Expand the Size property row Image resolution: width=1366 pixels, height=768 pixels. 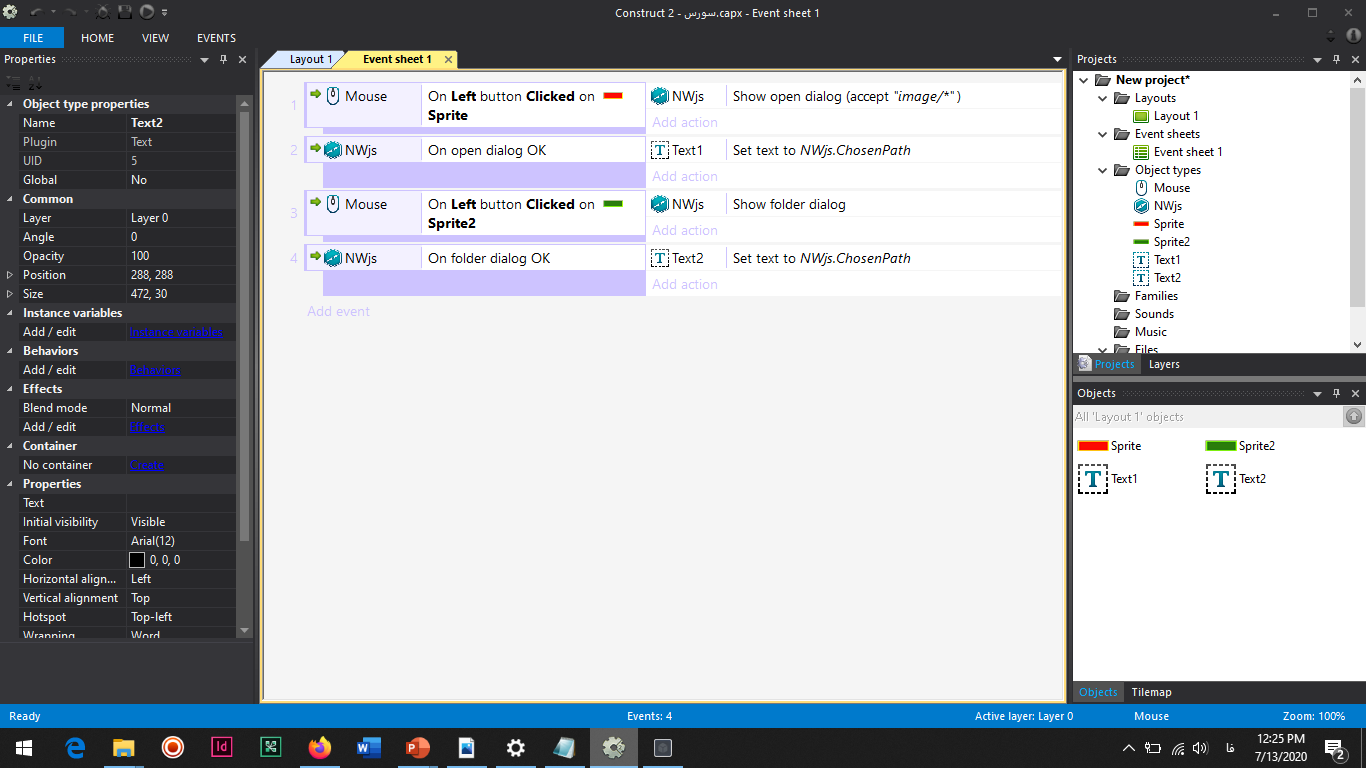point(11,294)
